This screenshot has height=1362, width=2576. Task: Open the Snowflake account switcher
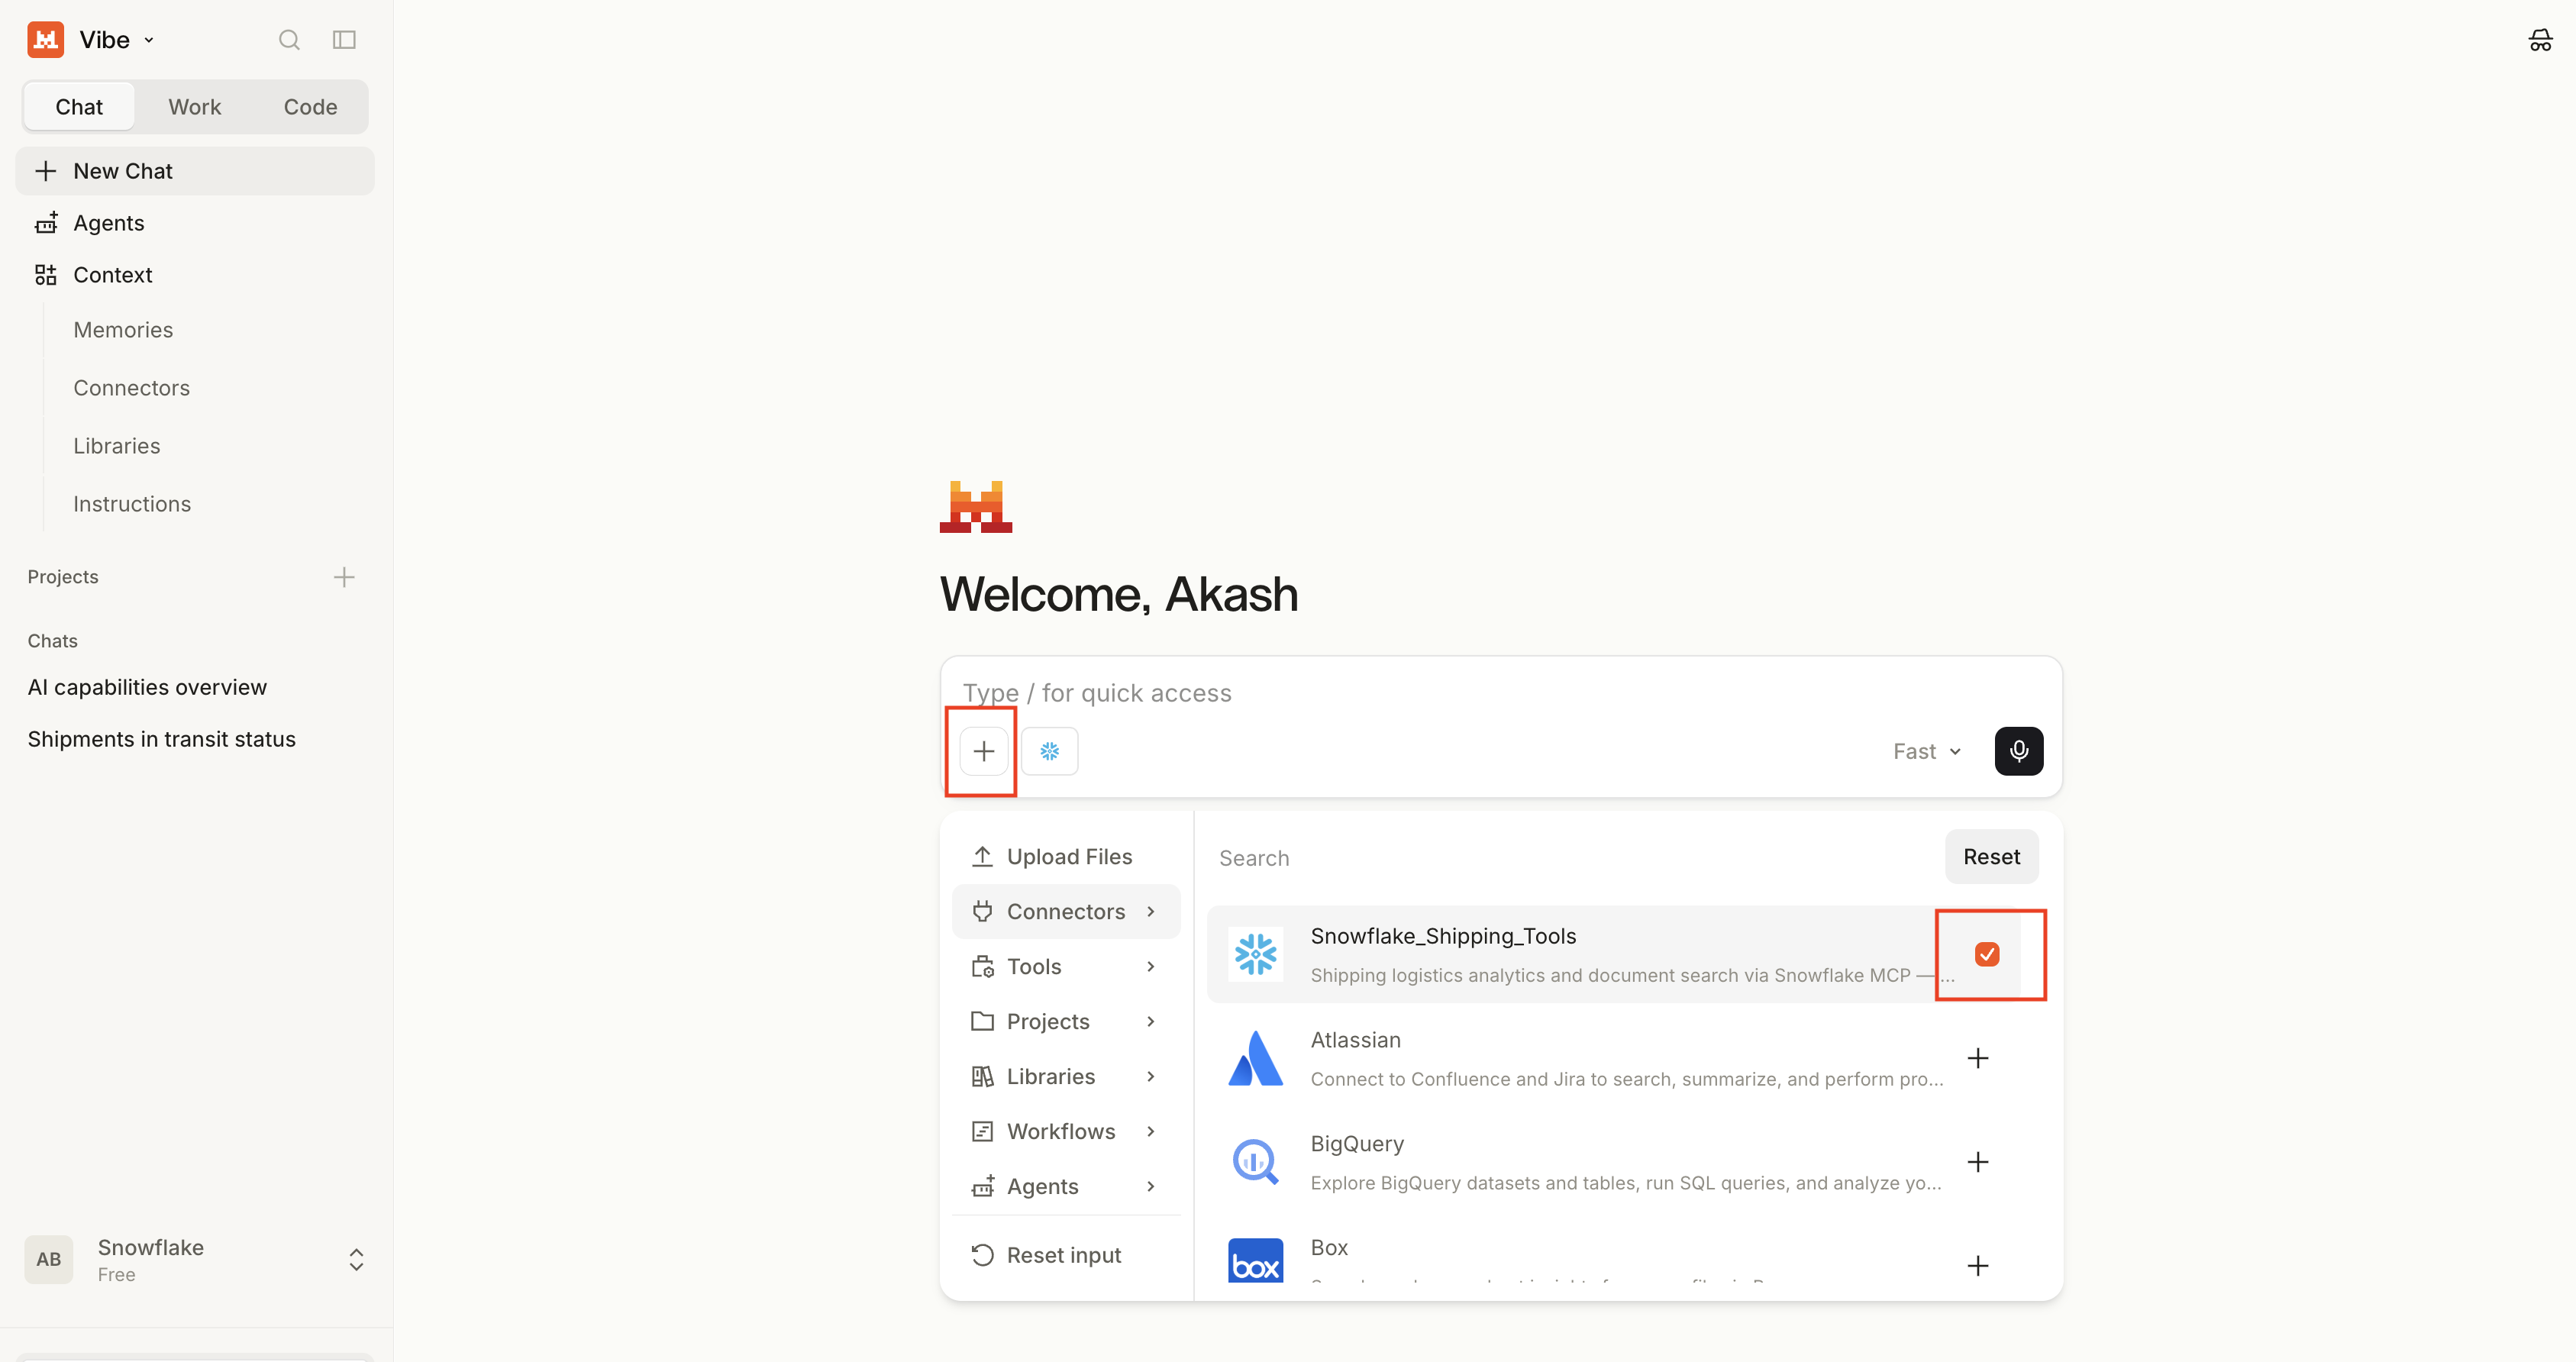coord(195,1259)
